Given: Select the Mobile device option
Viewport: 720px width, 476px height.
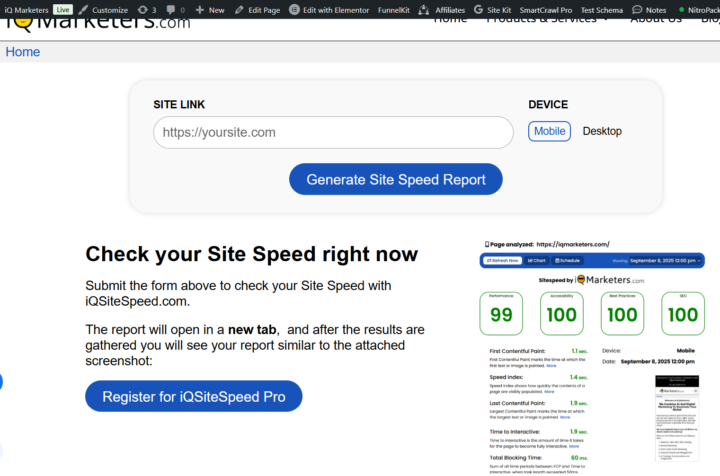Looking at the screenshot, I should (549, 131).
